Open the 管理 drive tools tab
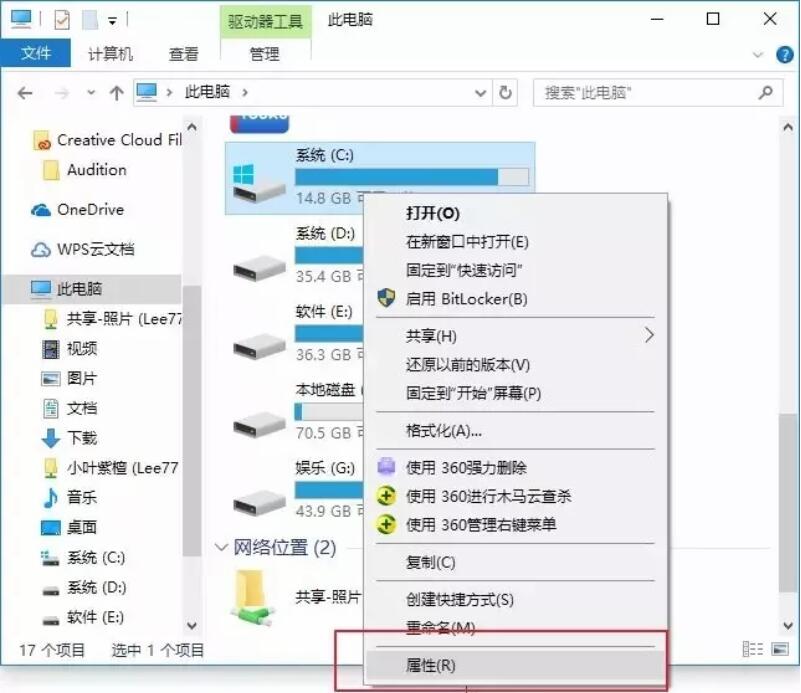The height and width of the screenshot is (693, 801). pos(265,55)
